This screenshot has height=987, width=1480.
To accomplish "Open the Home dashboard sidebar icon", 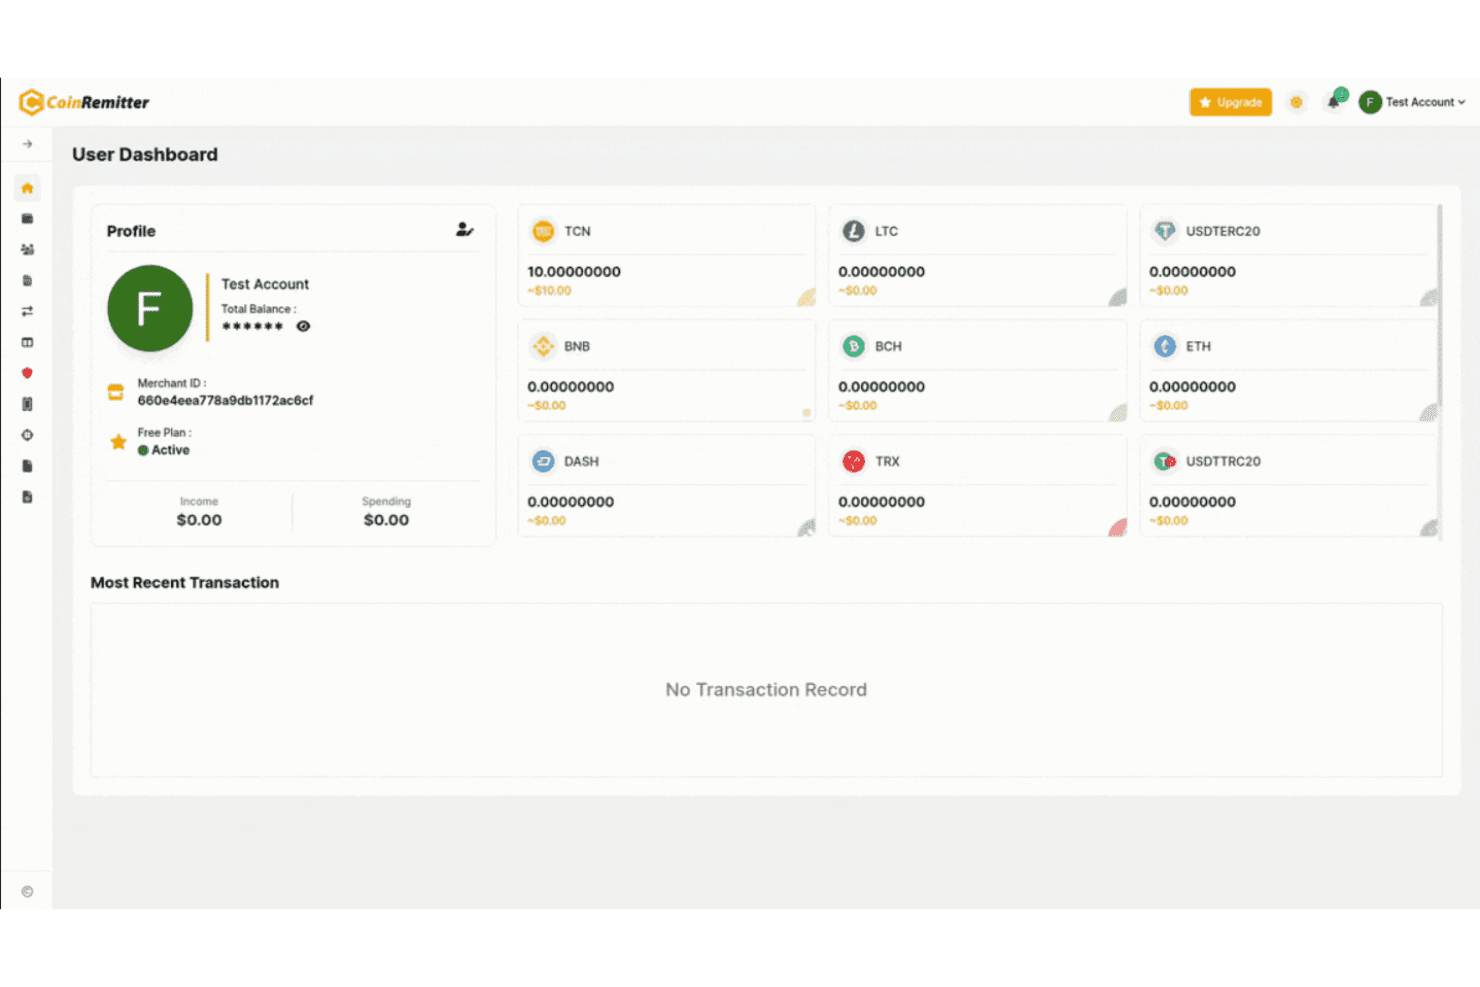I will tap(27, 188).
